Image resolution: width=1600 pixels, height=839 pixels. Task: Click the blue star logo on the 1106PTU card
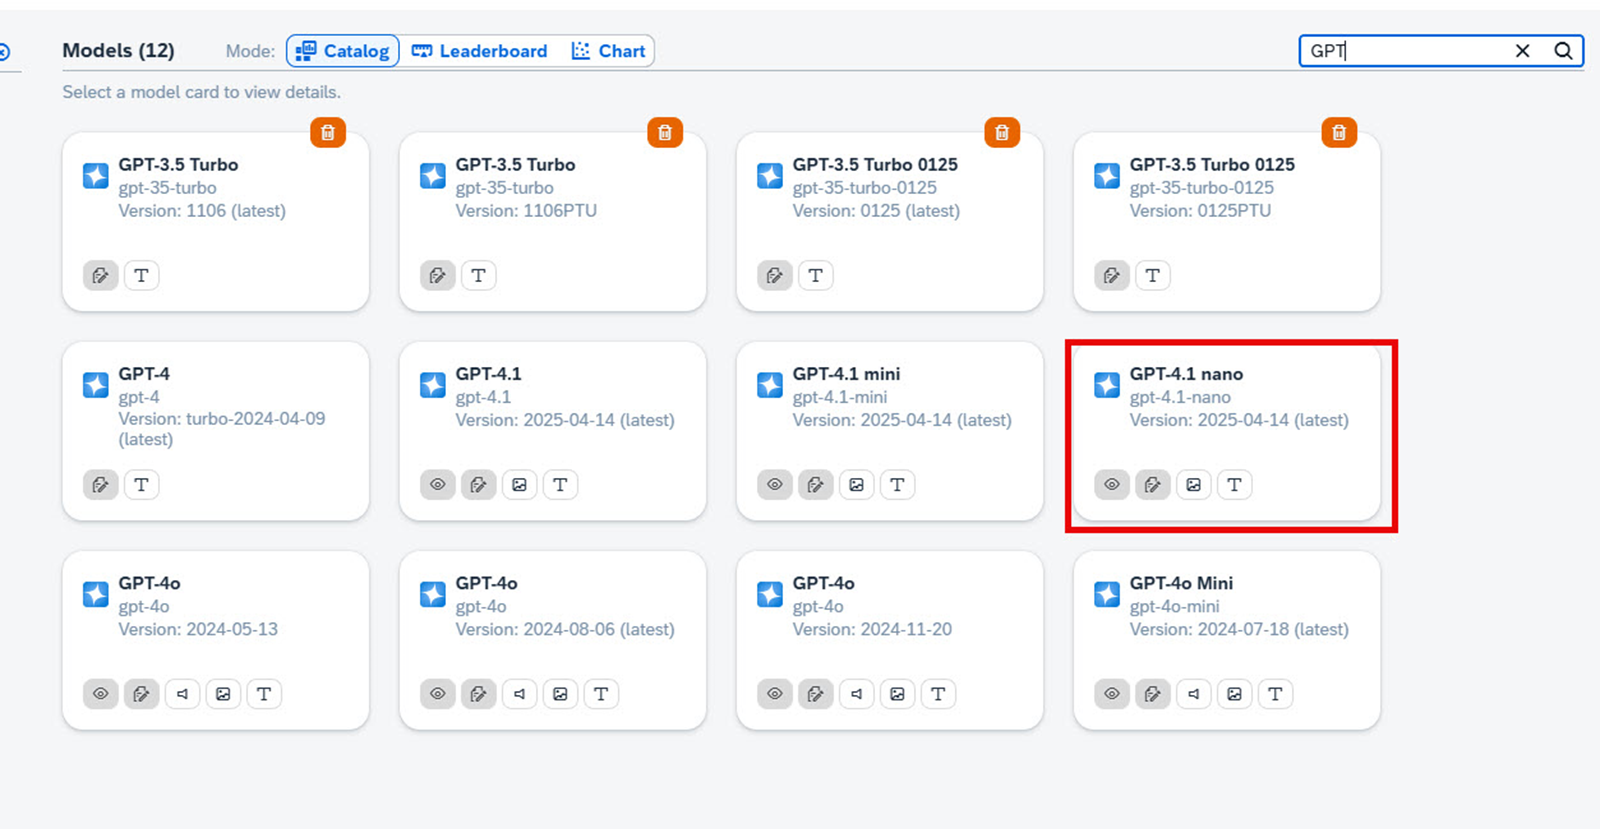[432, 176]
